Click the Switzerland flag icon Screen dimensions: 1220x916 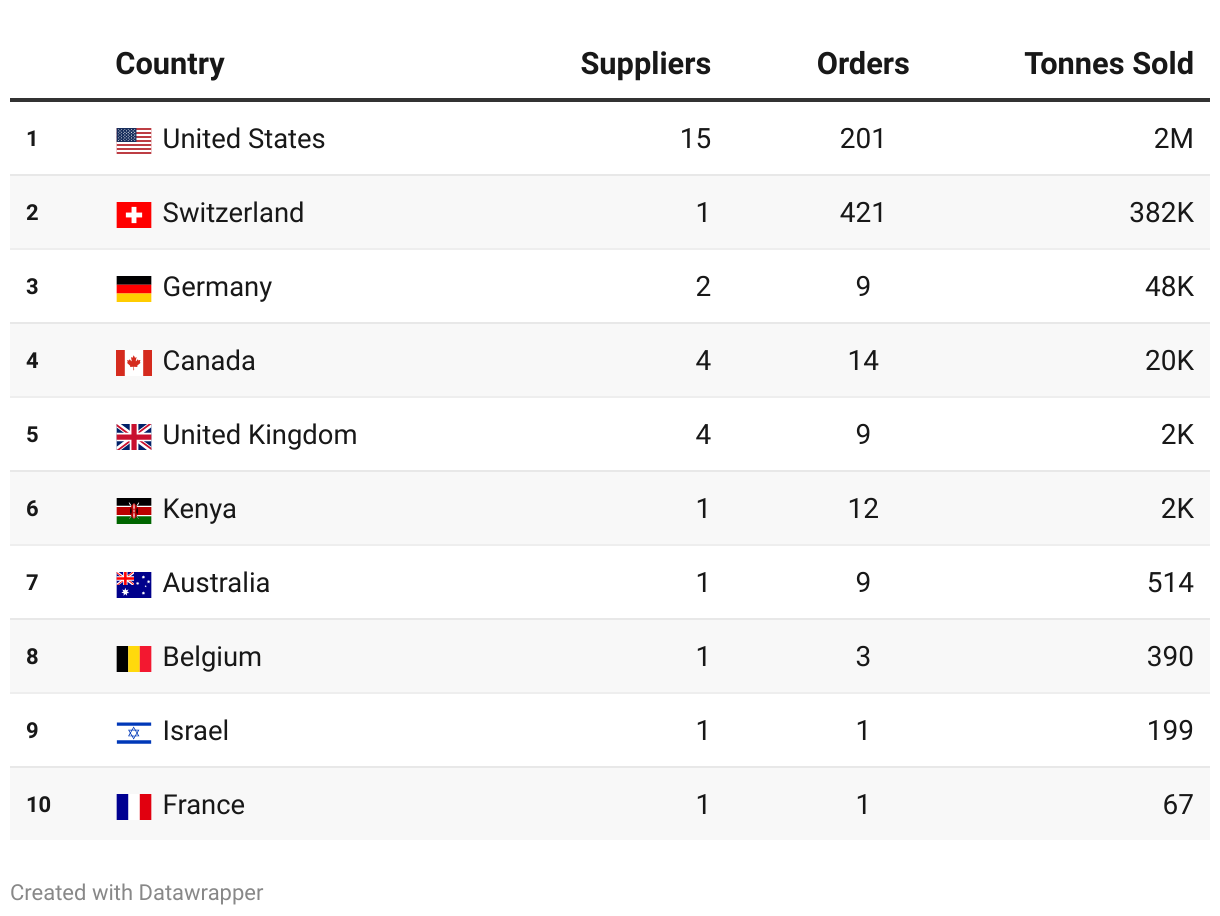(134, 214)
